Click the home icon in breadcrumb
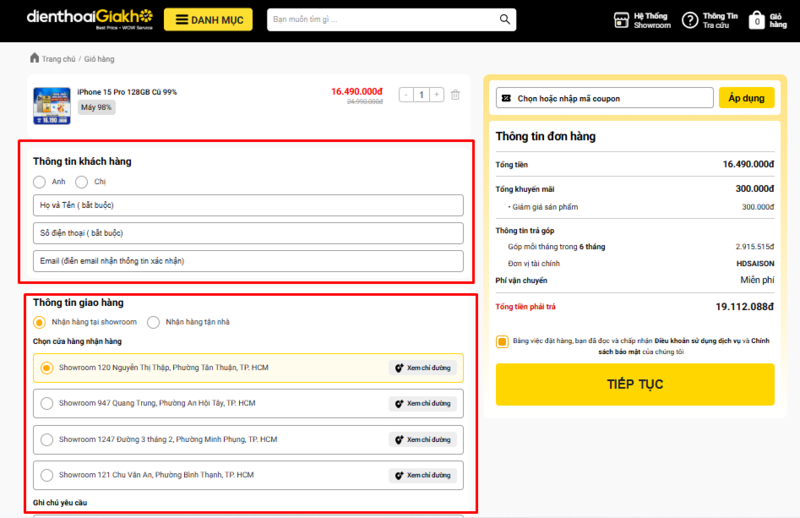Viewport: 800px width, 518px height. 35,59
